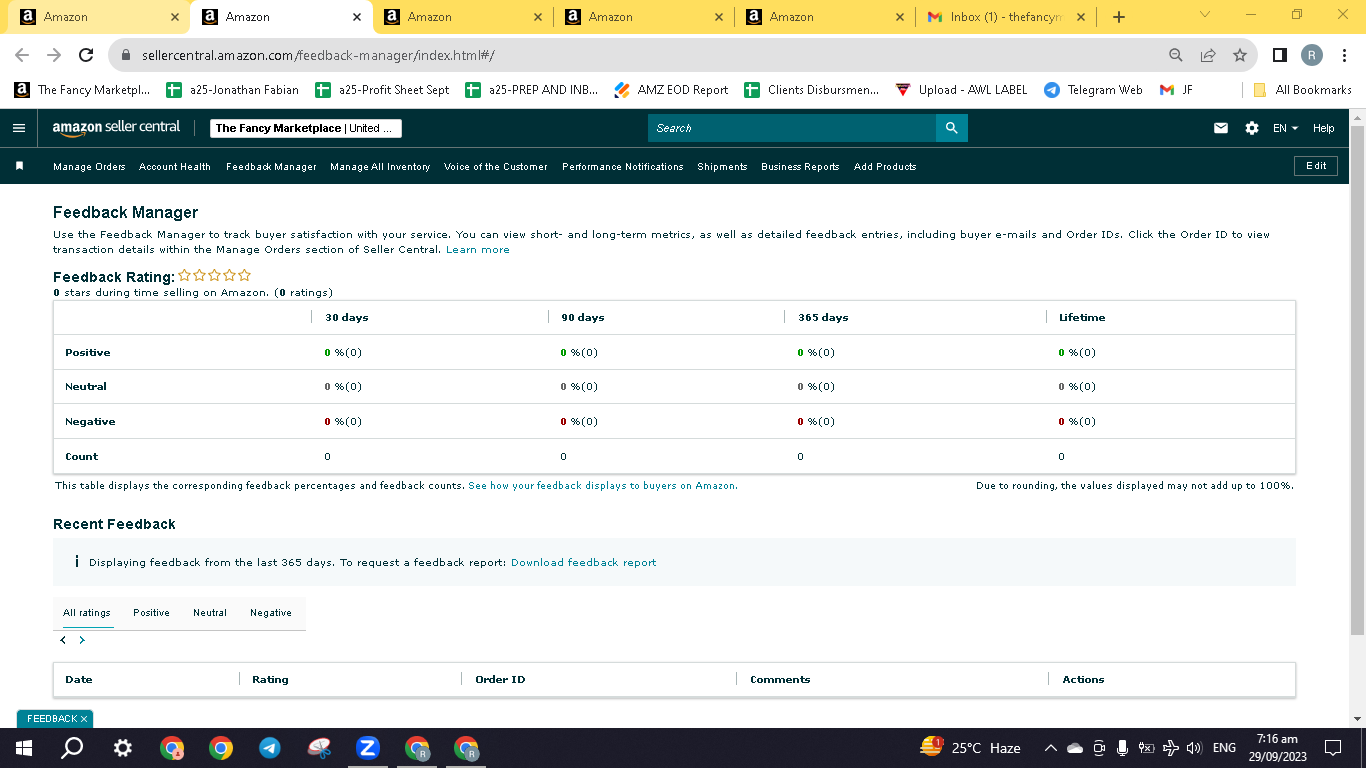Open the Chrome profile avatar R
Screen dimensions: 1366x768
coord(1312,56)
